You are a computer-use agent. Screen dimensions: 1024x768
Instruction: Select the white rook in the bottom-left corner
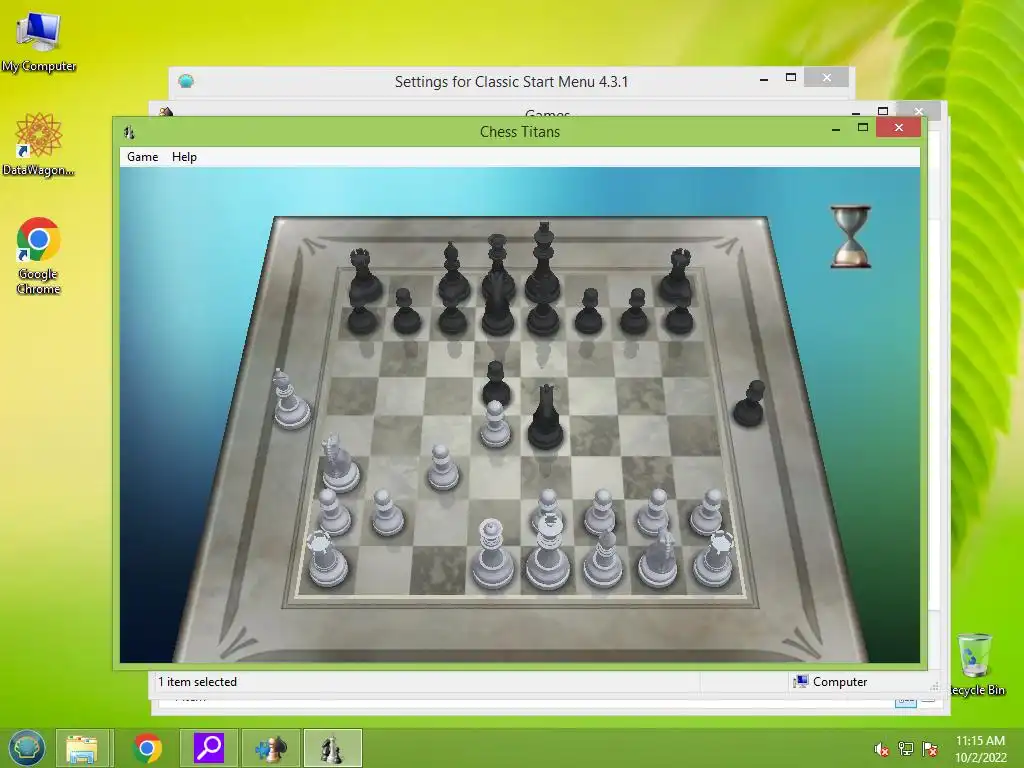coord(327,558)
